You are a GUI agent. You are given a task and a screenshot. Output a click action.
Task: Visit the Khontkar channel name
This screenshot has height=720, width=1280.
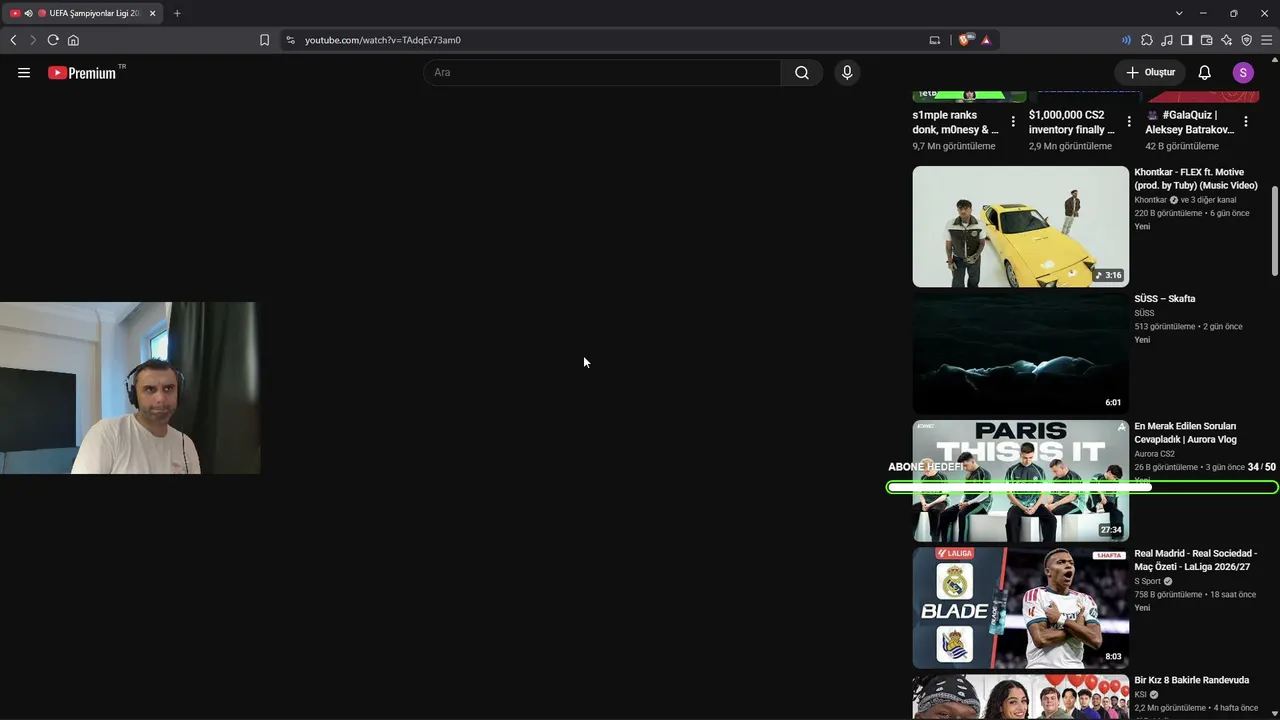click(1150, 200)
